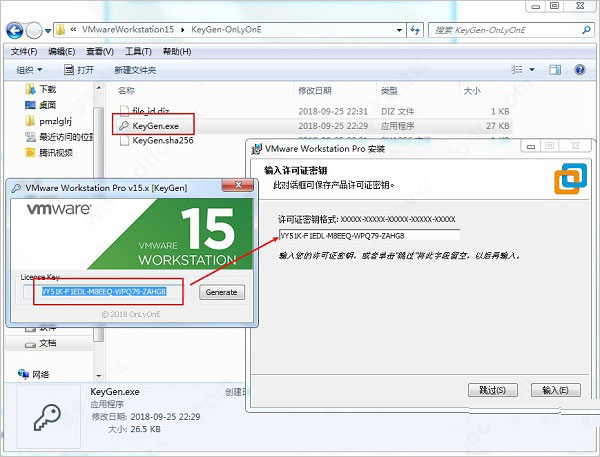Click the Explorer back navigation arrow
Screen dimensions: 600x457
(15, 30)
